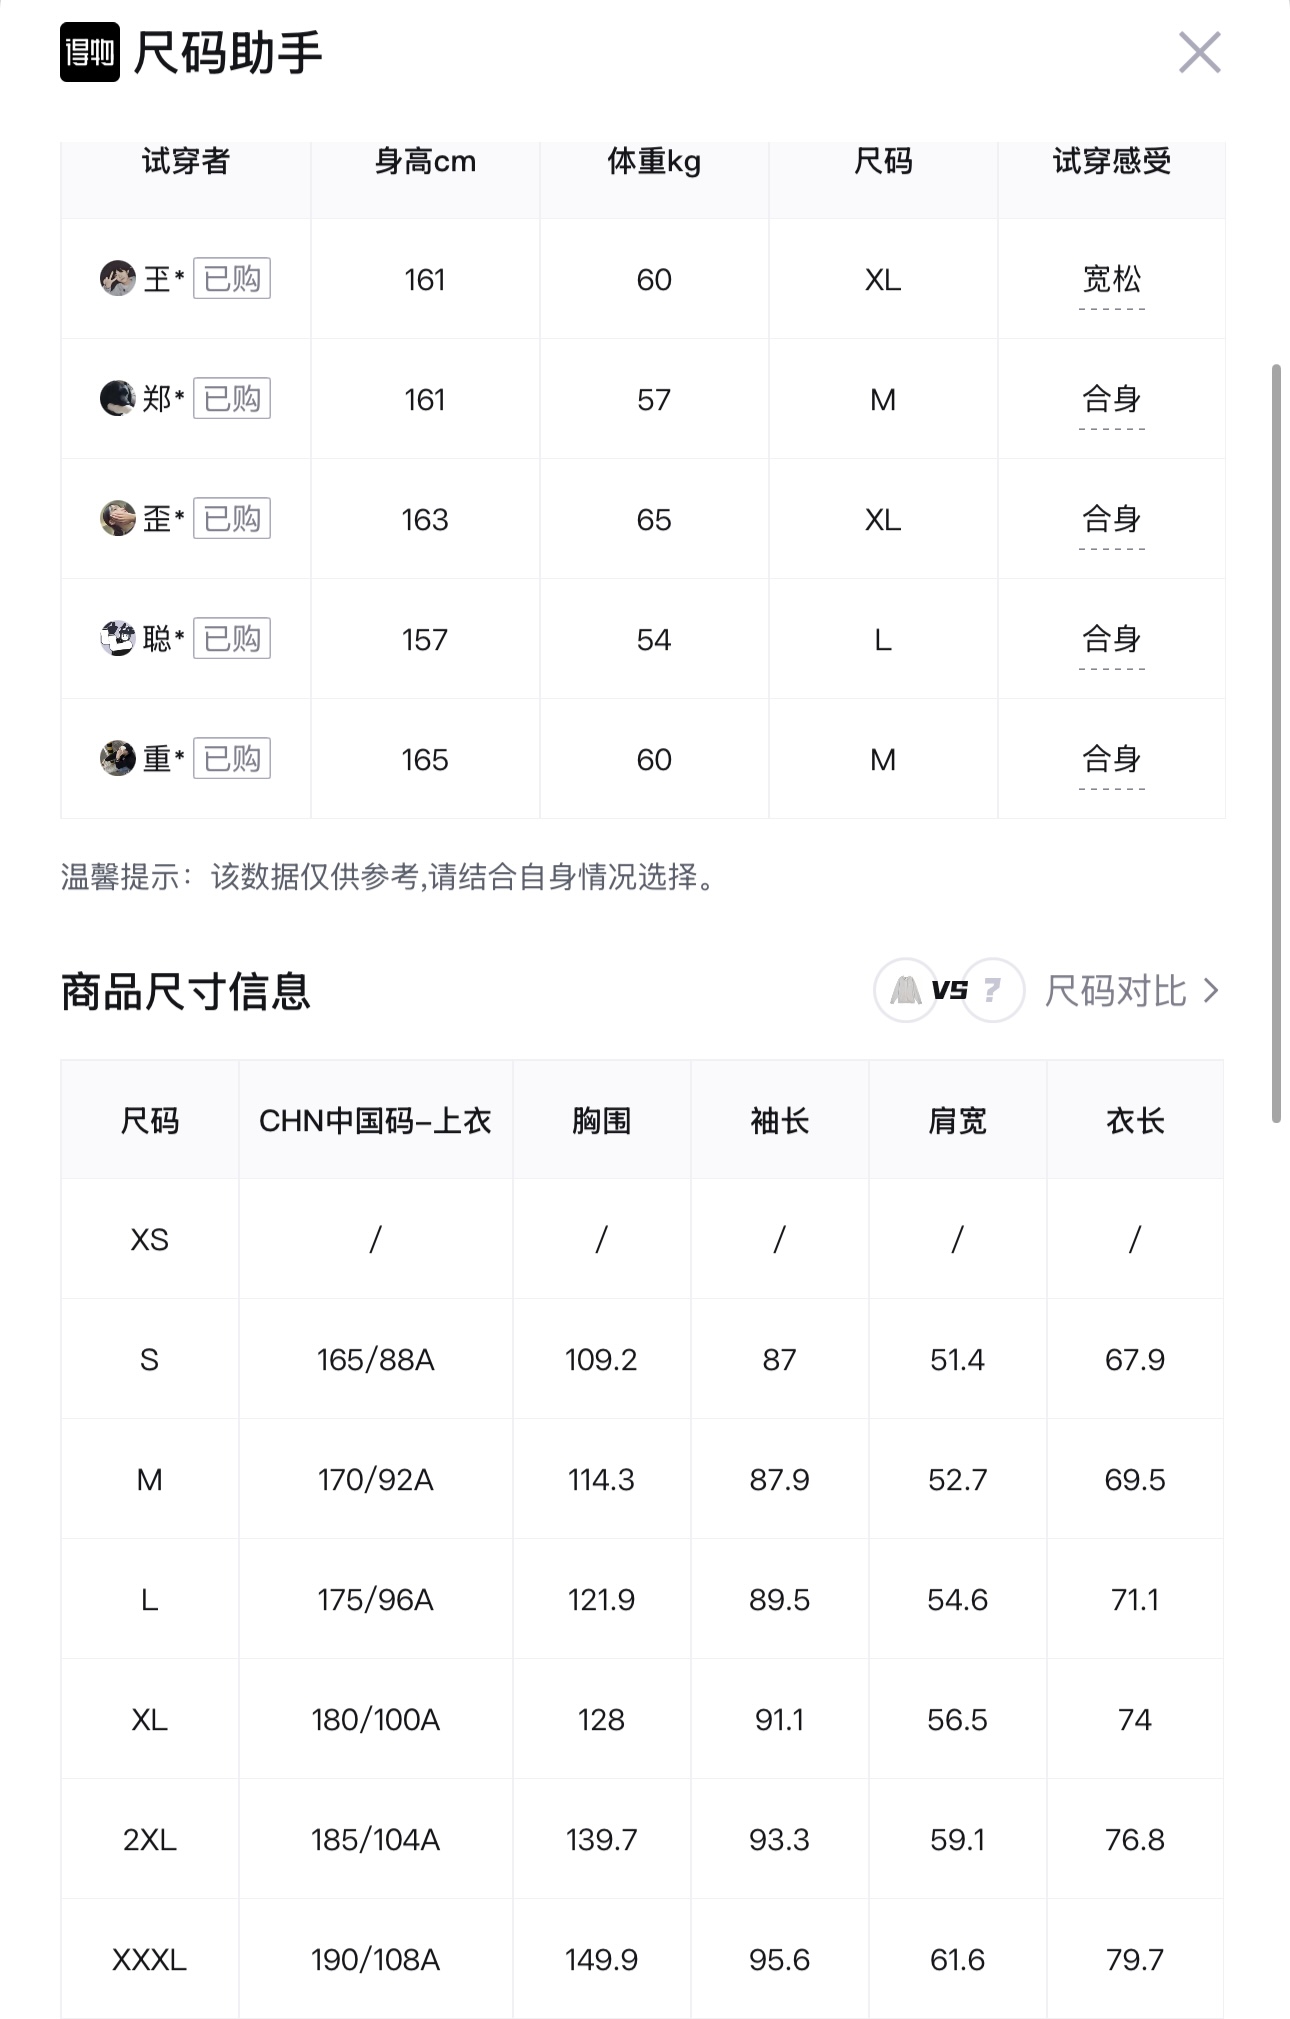Tap the jacket thumbnail in size comparison

click(x=906, y=990)
